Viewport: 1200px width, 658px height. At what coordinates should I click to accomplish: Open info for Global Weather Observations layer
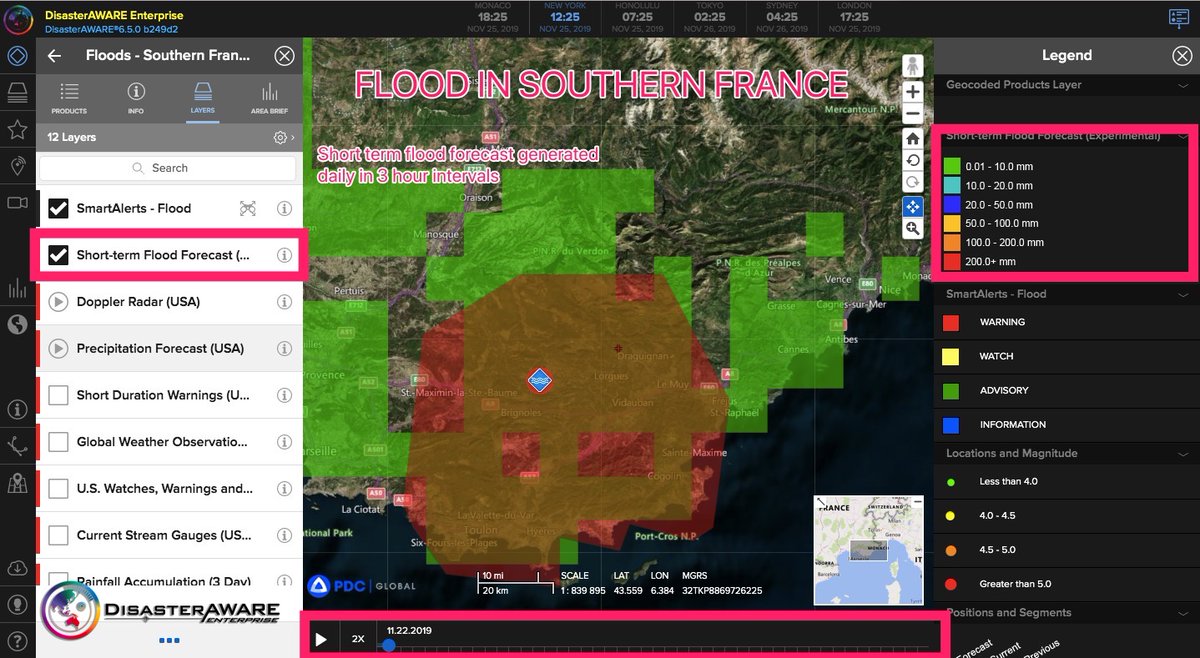coord(284,442)
